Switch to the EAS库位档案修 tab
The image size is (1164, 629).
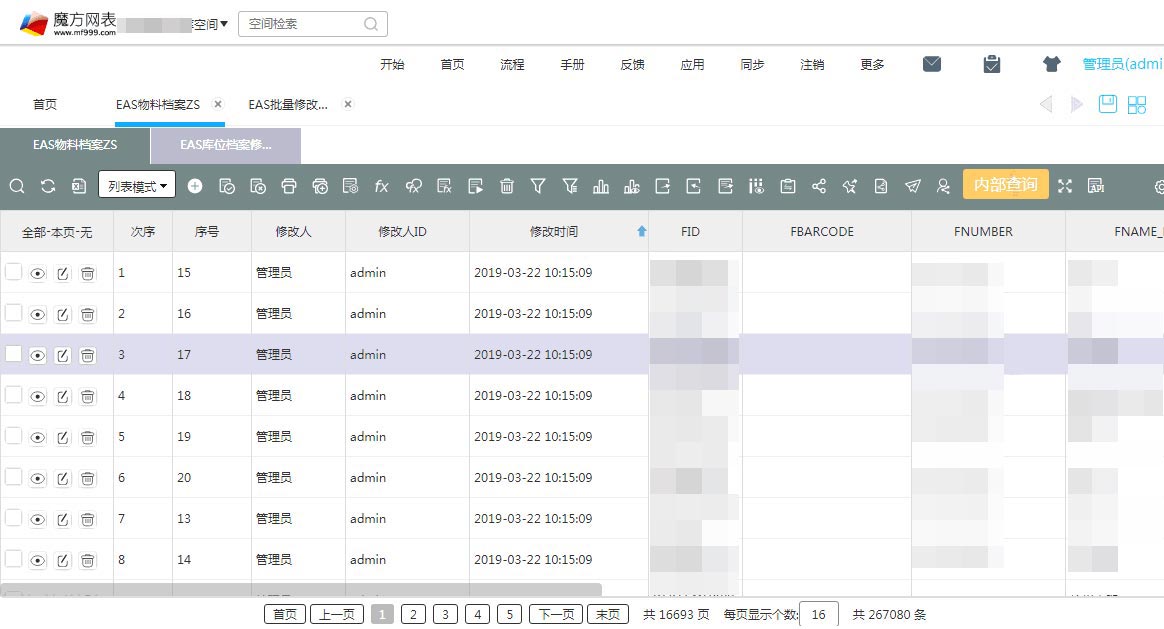click(225, 145)
